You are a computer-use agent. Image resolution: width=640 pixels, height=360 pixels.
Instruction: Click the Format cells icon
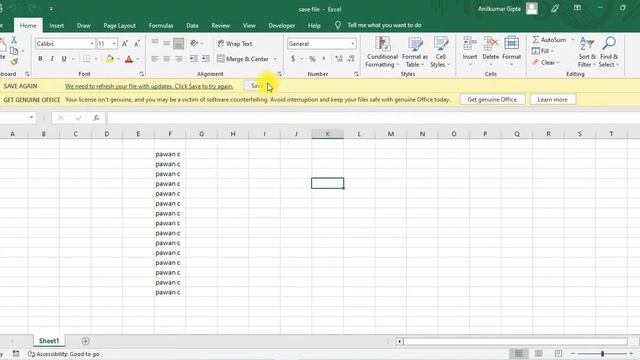coord(511,43)
